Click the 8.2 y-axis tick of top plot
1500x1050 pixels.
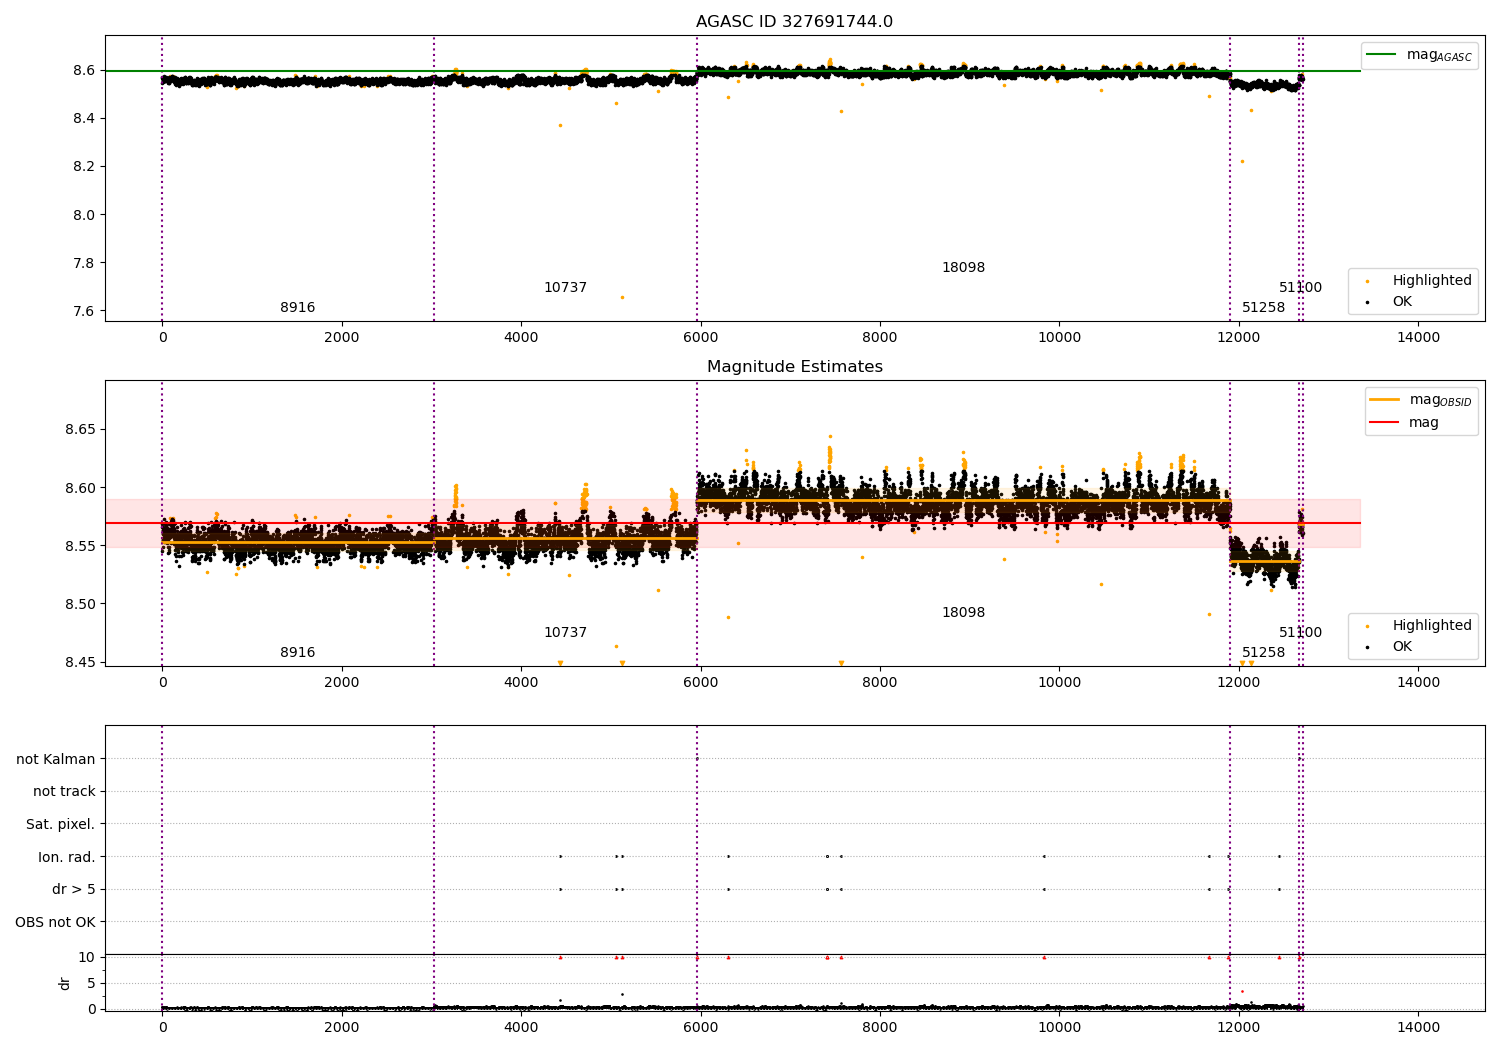[84, 166]
